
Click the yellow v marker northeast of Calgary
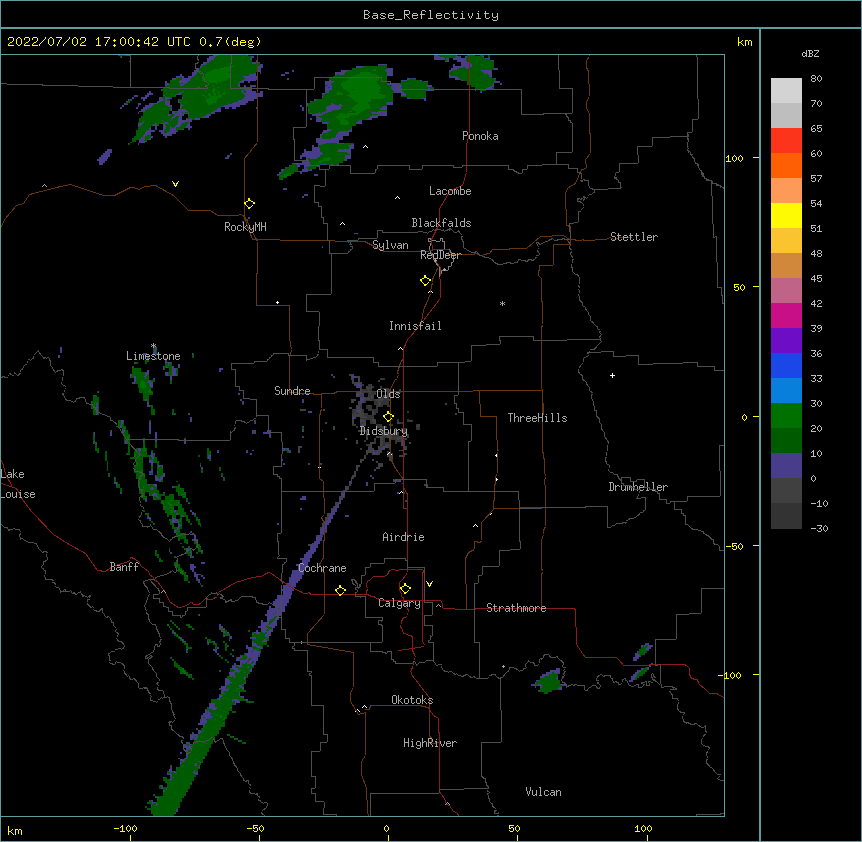pyautogui.click(x=429, y=584)
